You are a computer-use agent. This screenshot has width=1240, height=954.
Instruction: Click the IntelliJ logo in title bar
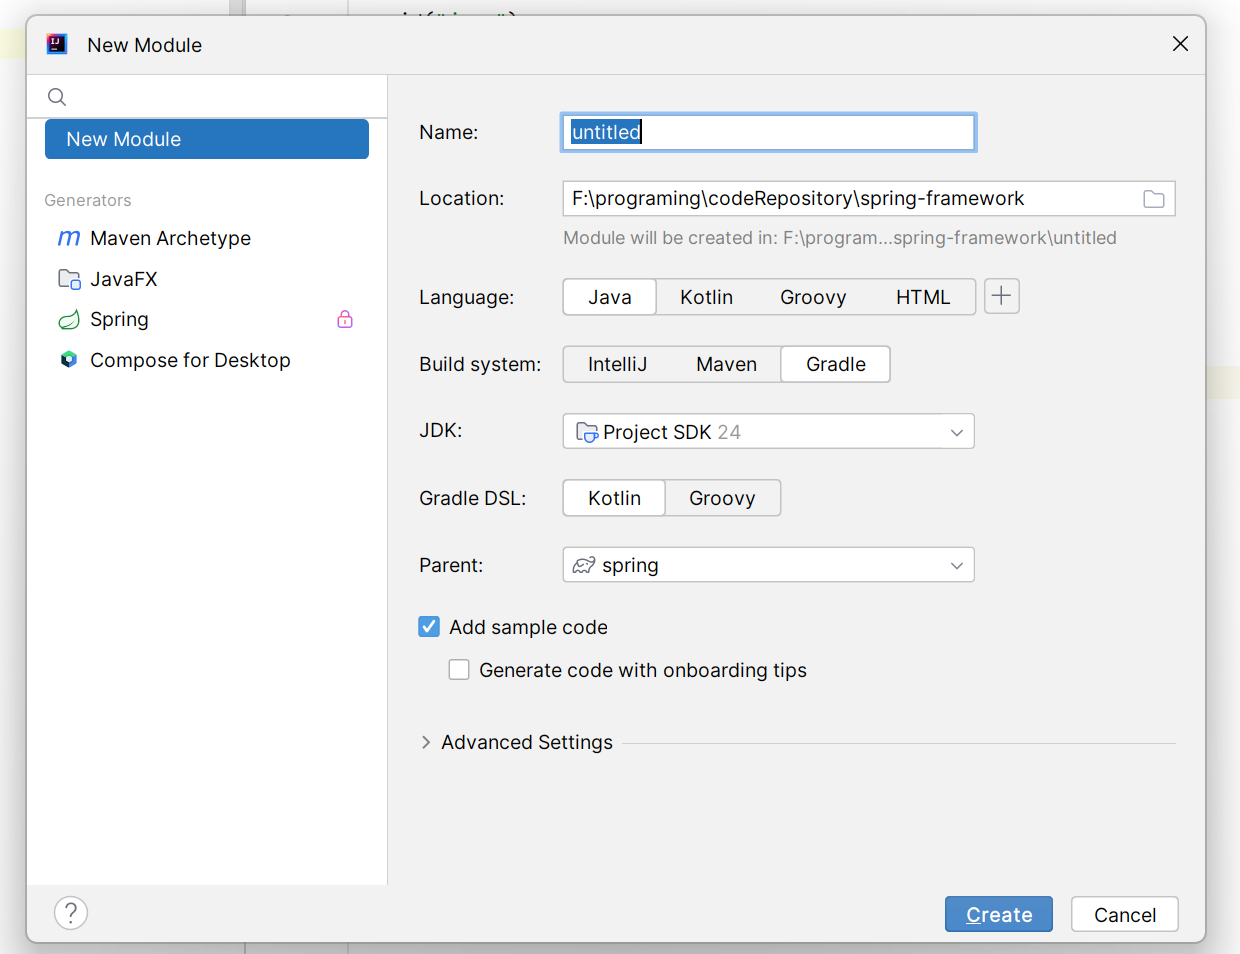(x=57, y=44)
